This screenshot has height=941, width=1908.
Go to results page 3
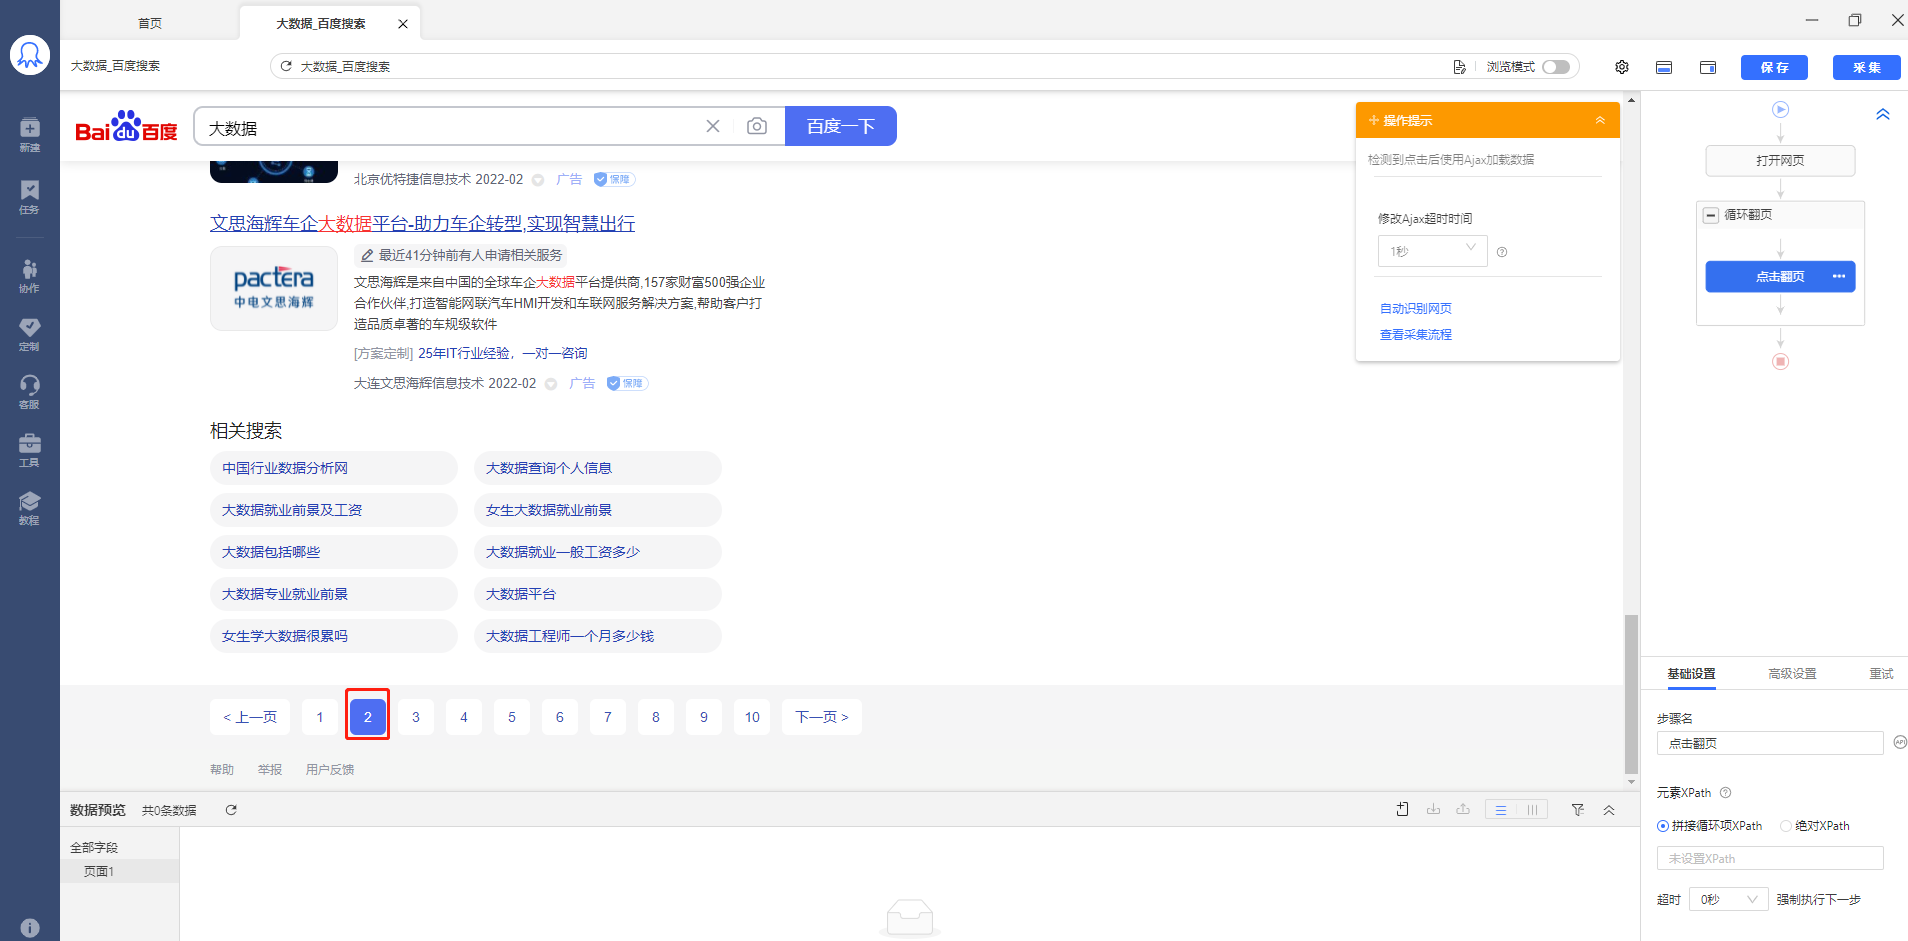[x=416, y=717]
